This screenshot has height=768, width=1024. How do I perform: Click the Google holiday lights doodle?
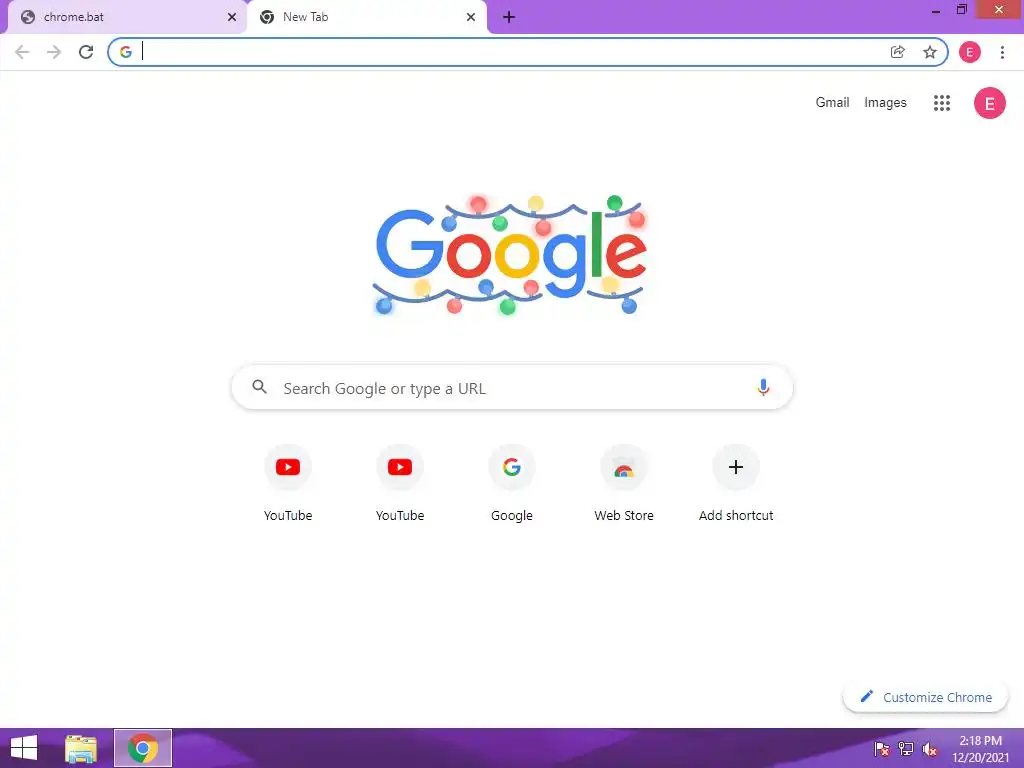pyautogui.click(x=511, y=255)
